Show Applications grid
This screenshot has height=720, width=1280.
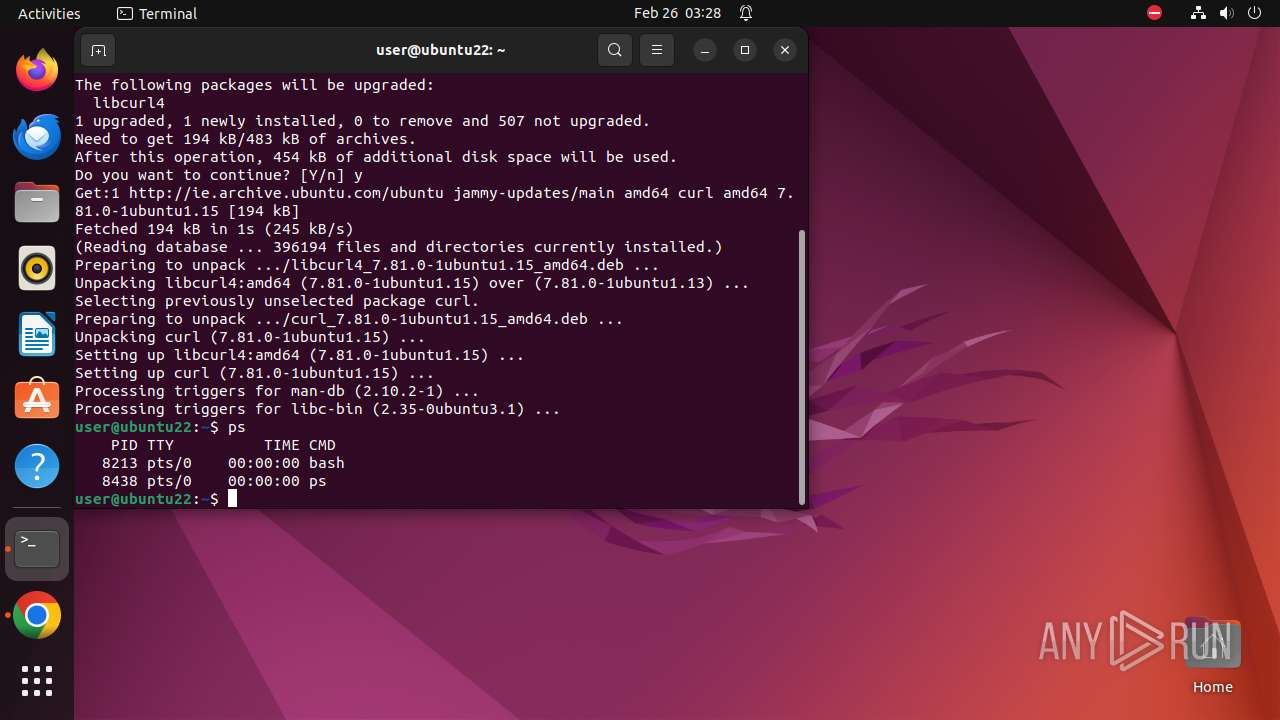(37, 681)
